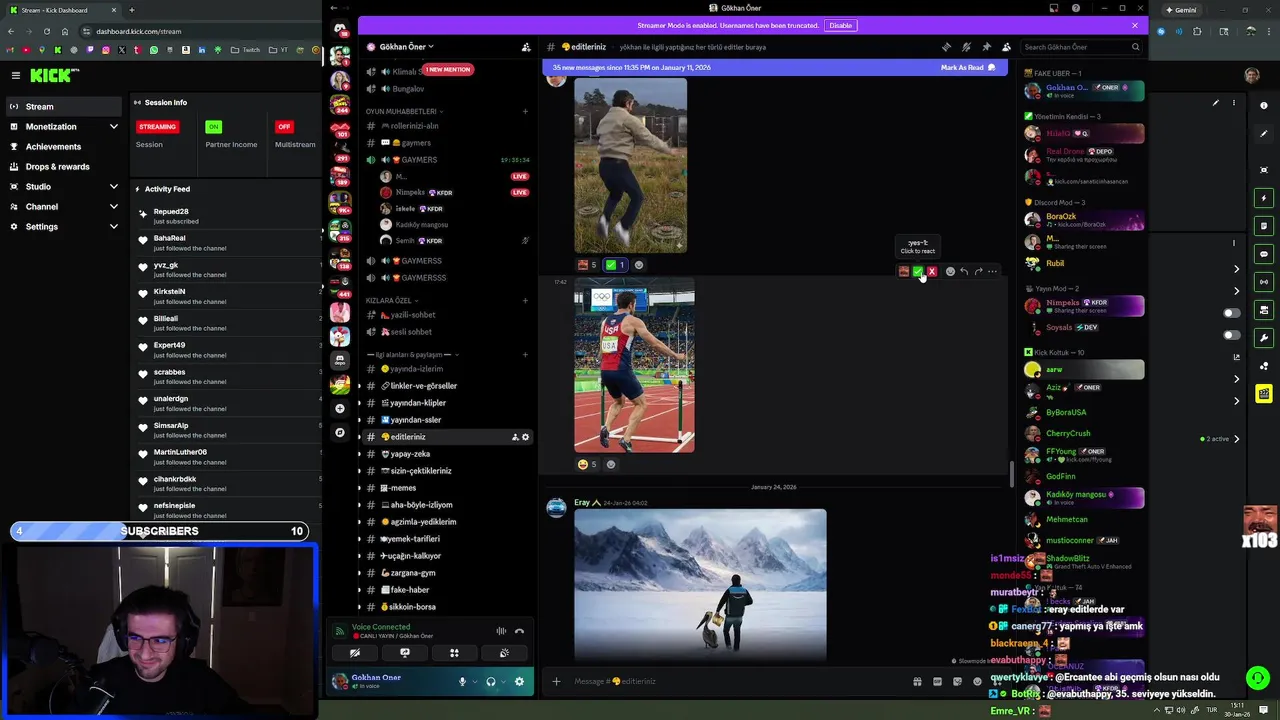
Task: Click Disable in the Streamer Mode banner
Action: click(x=841, y=25)
